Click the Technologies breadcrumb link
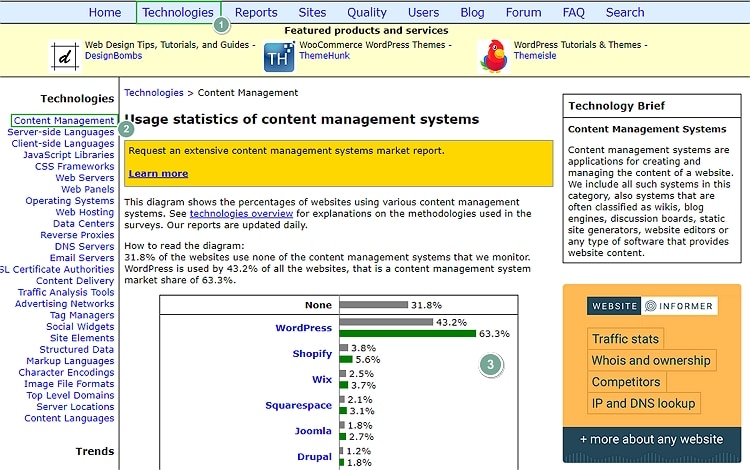 (x=154, y=93)
